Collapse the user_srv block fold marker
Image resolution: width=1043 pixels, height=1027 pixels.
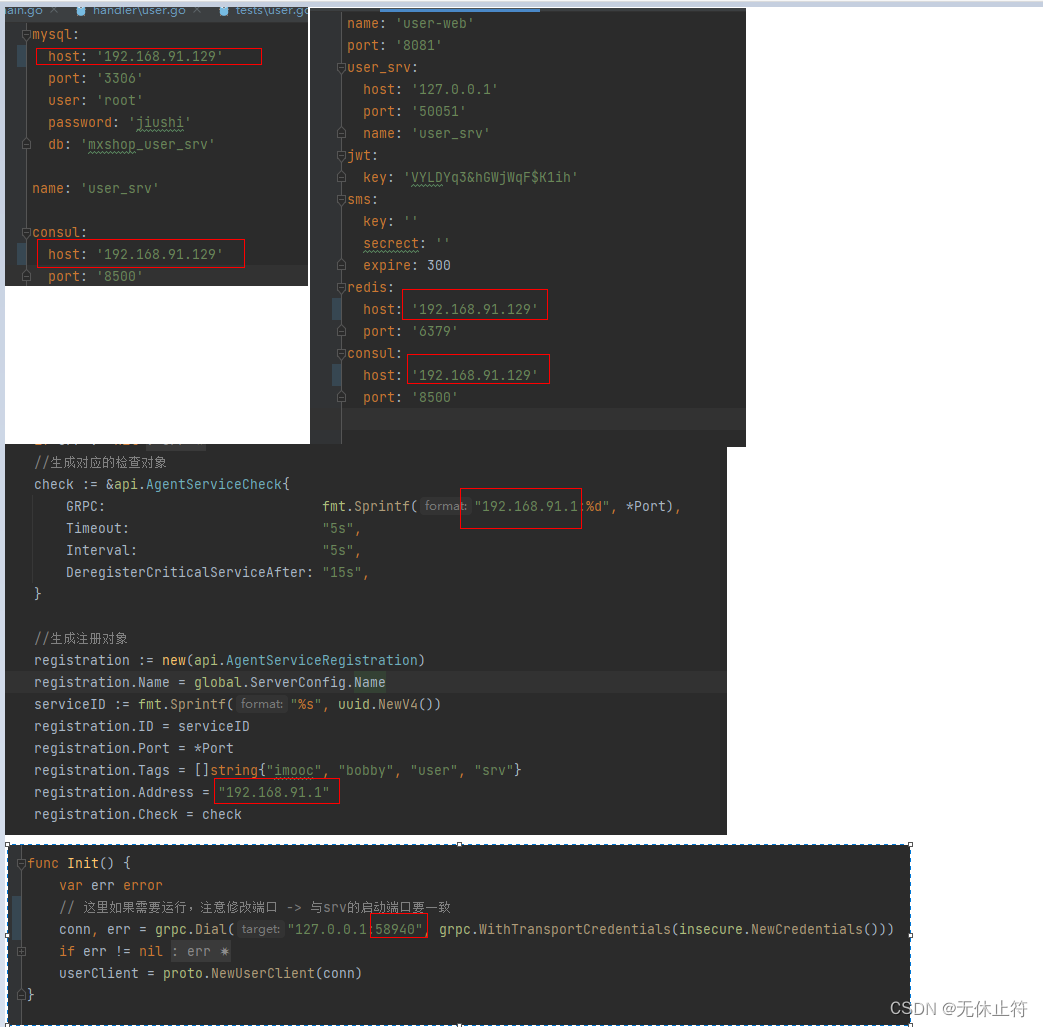pos(341,67)
